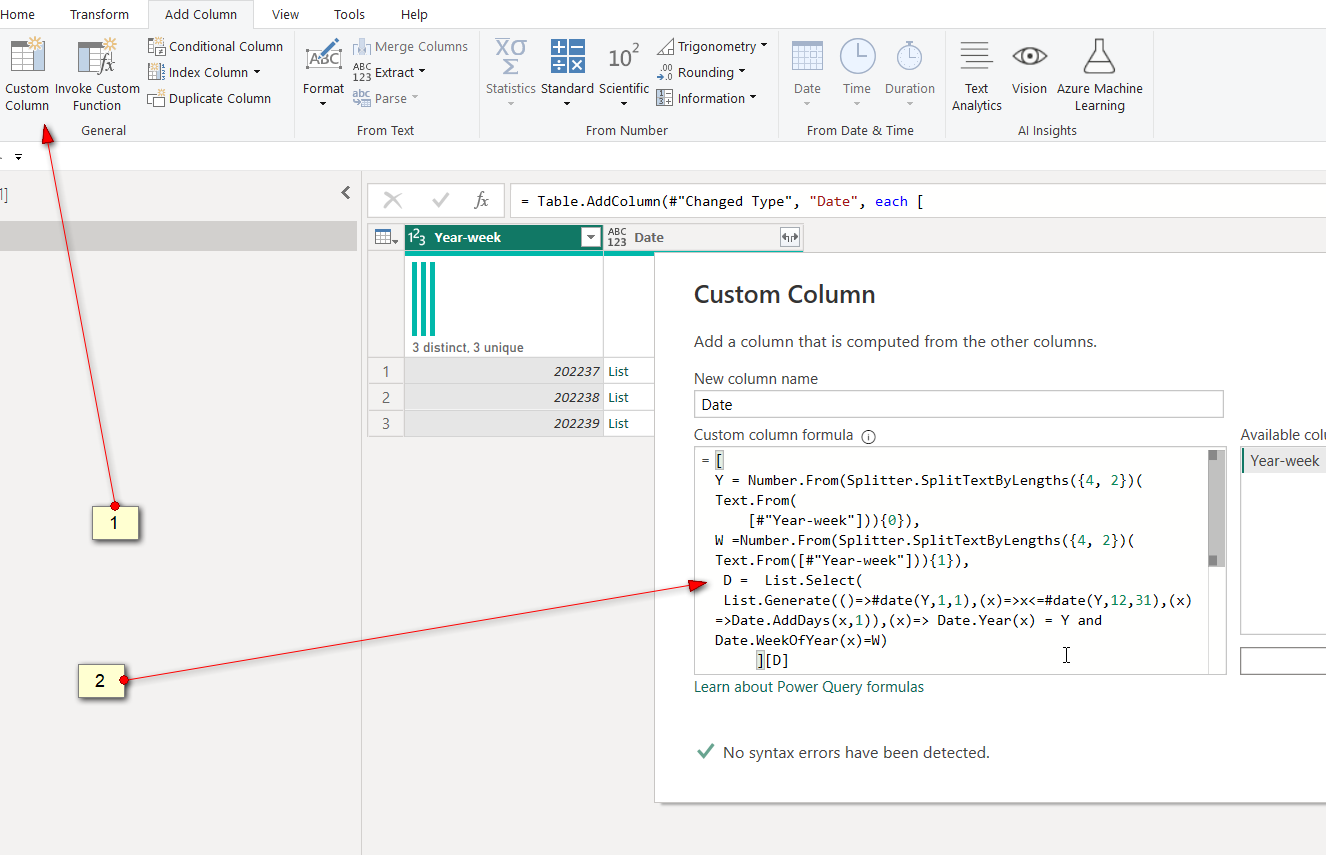Screen dimensions: 1326x855
Task: Click the fx add step icon
Action: [482, 201]
